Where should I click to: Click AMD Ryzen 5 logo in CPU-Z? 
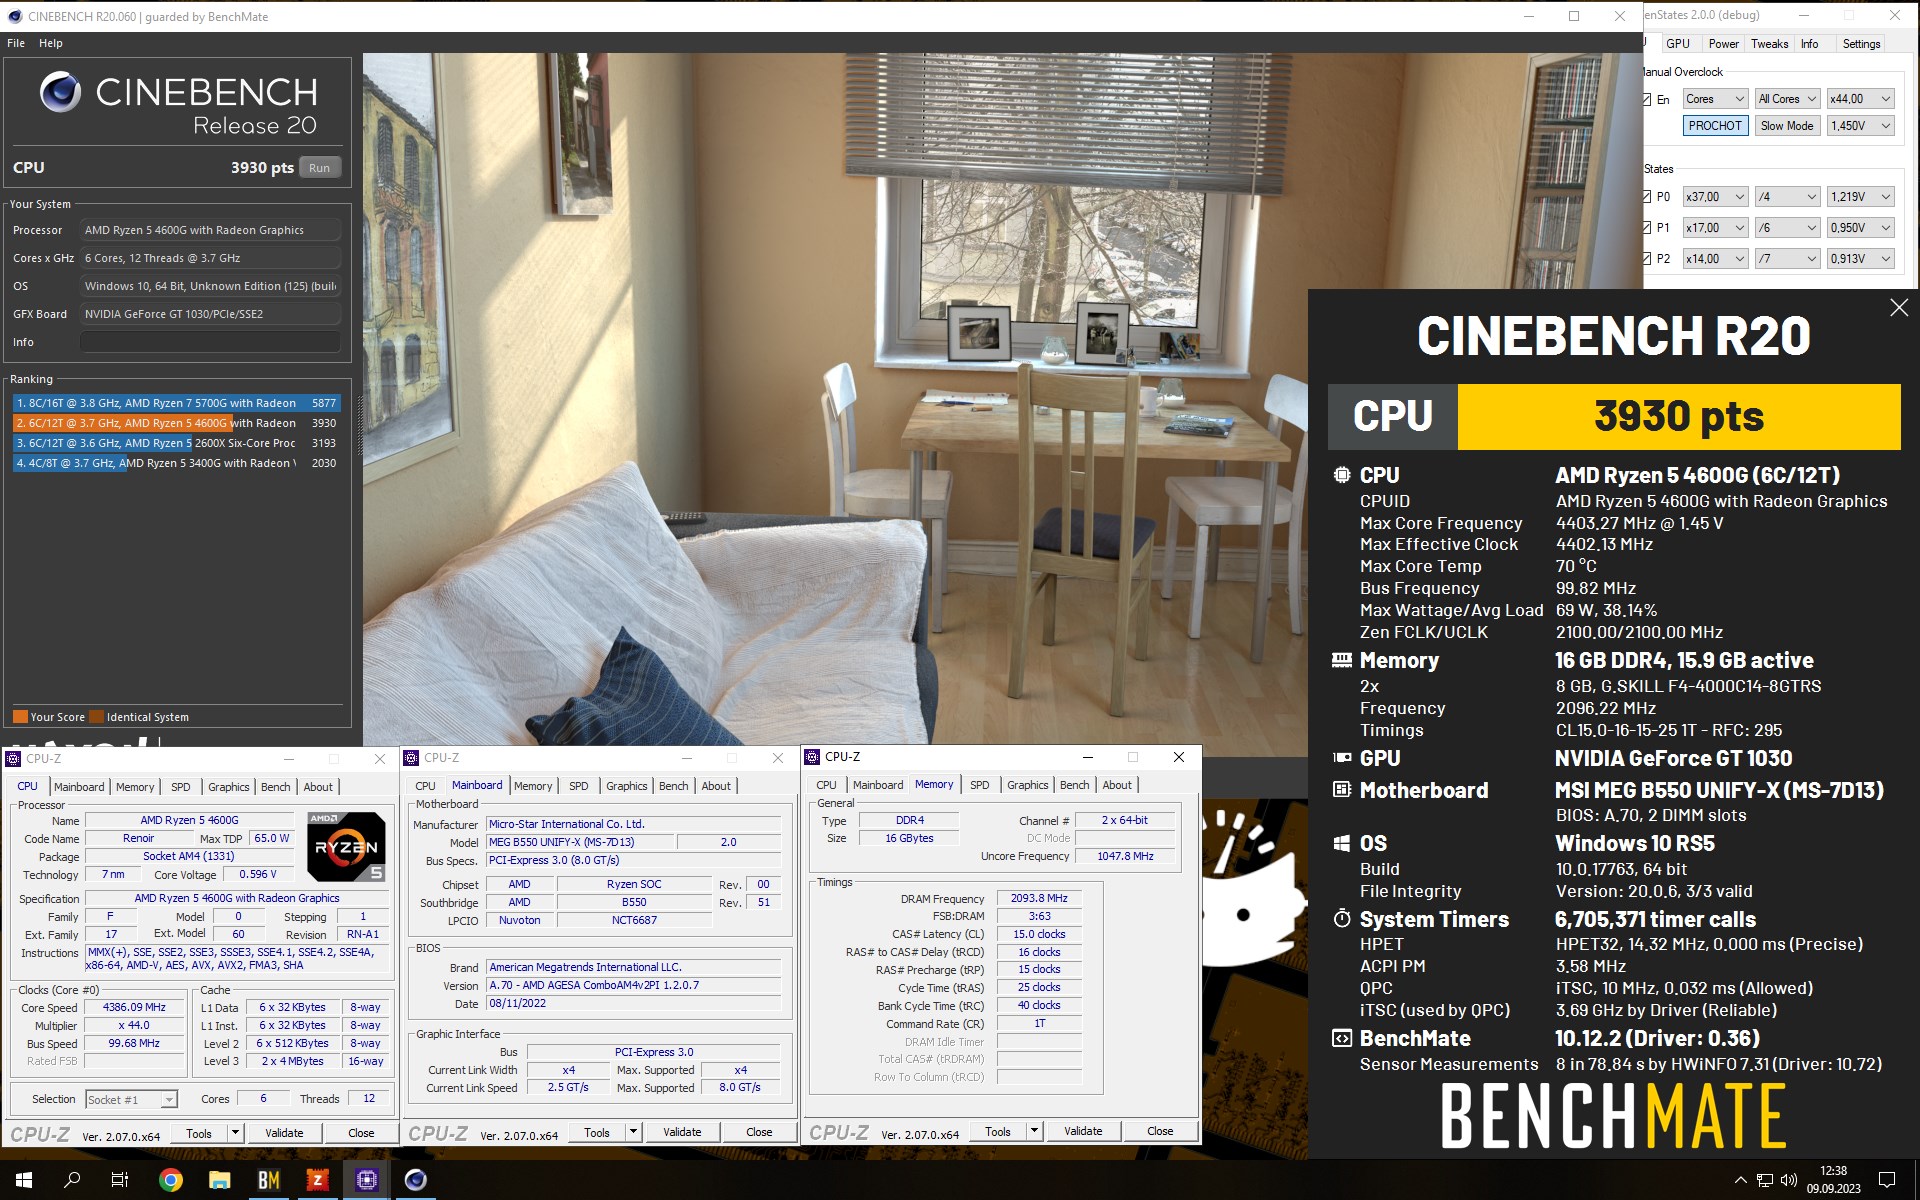coord(346,846)
